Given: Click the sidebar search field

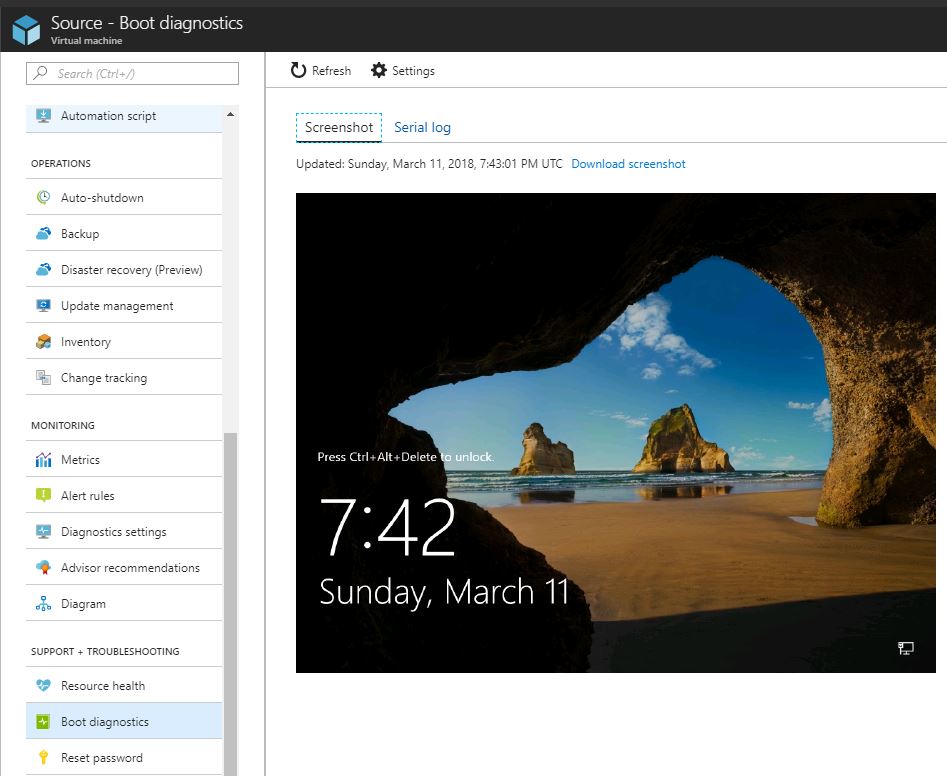Looking at the screenshot, I should click(133, 73).
